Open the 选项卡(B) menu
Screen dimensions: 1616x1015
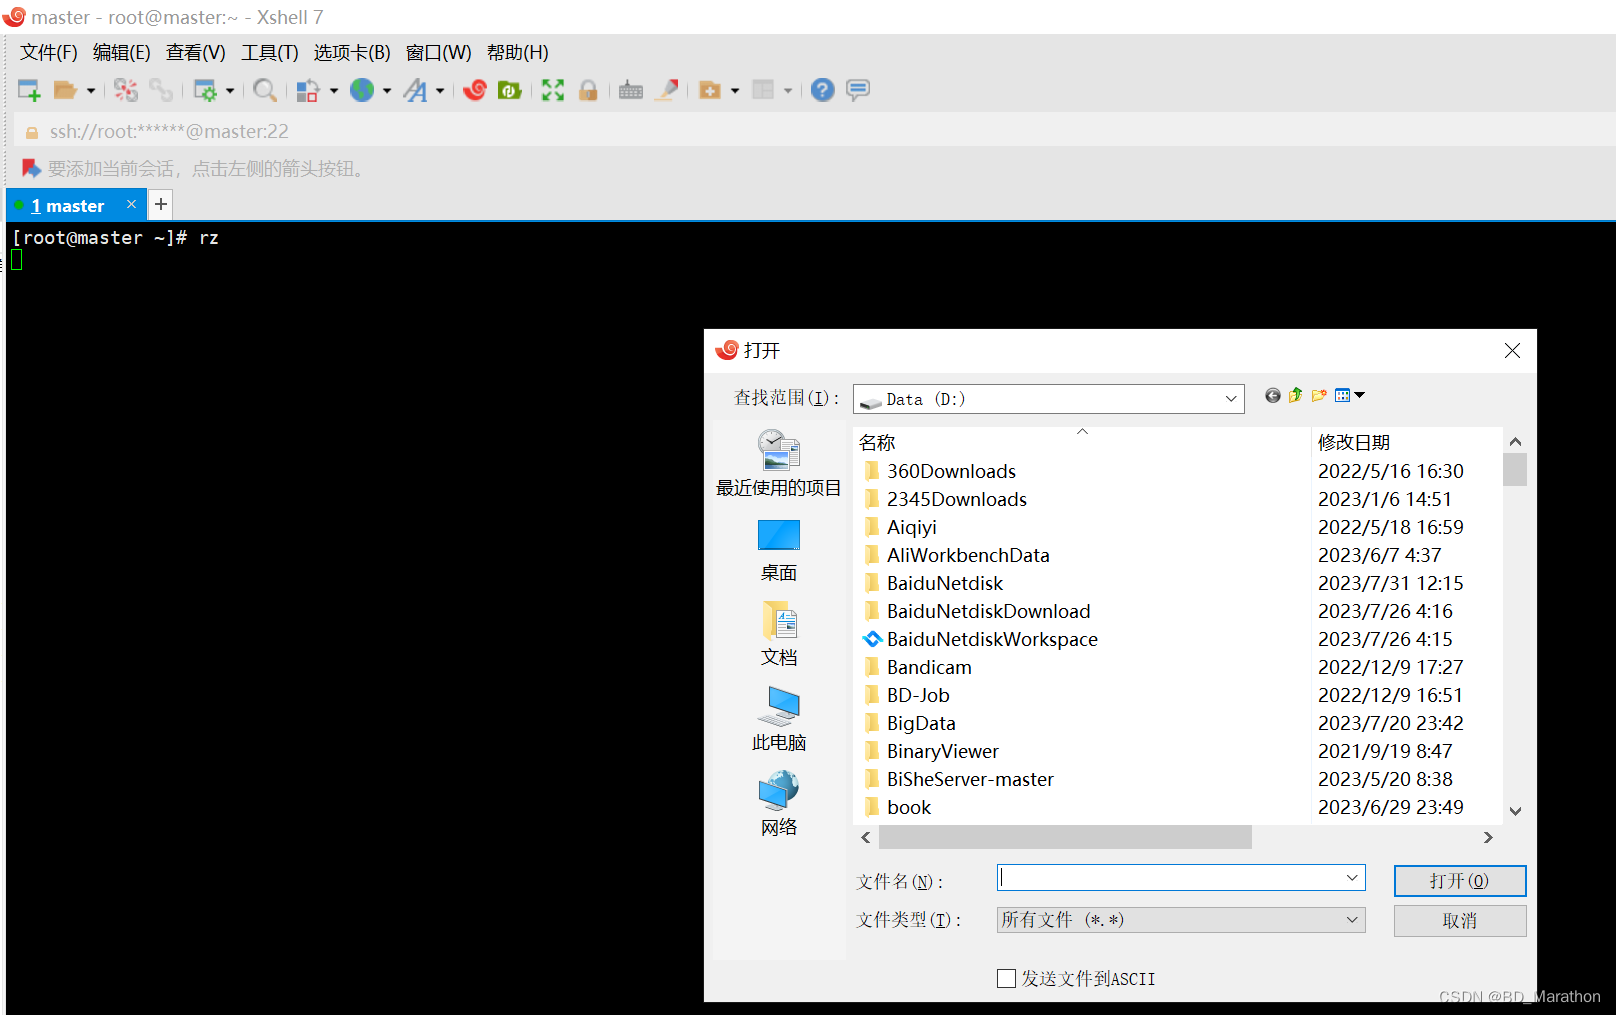pos(352,53)
